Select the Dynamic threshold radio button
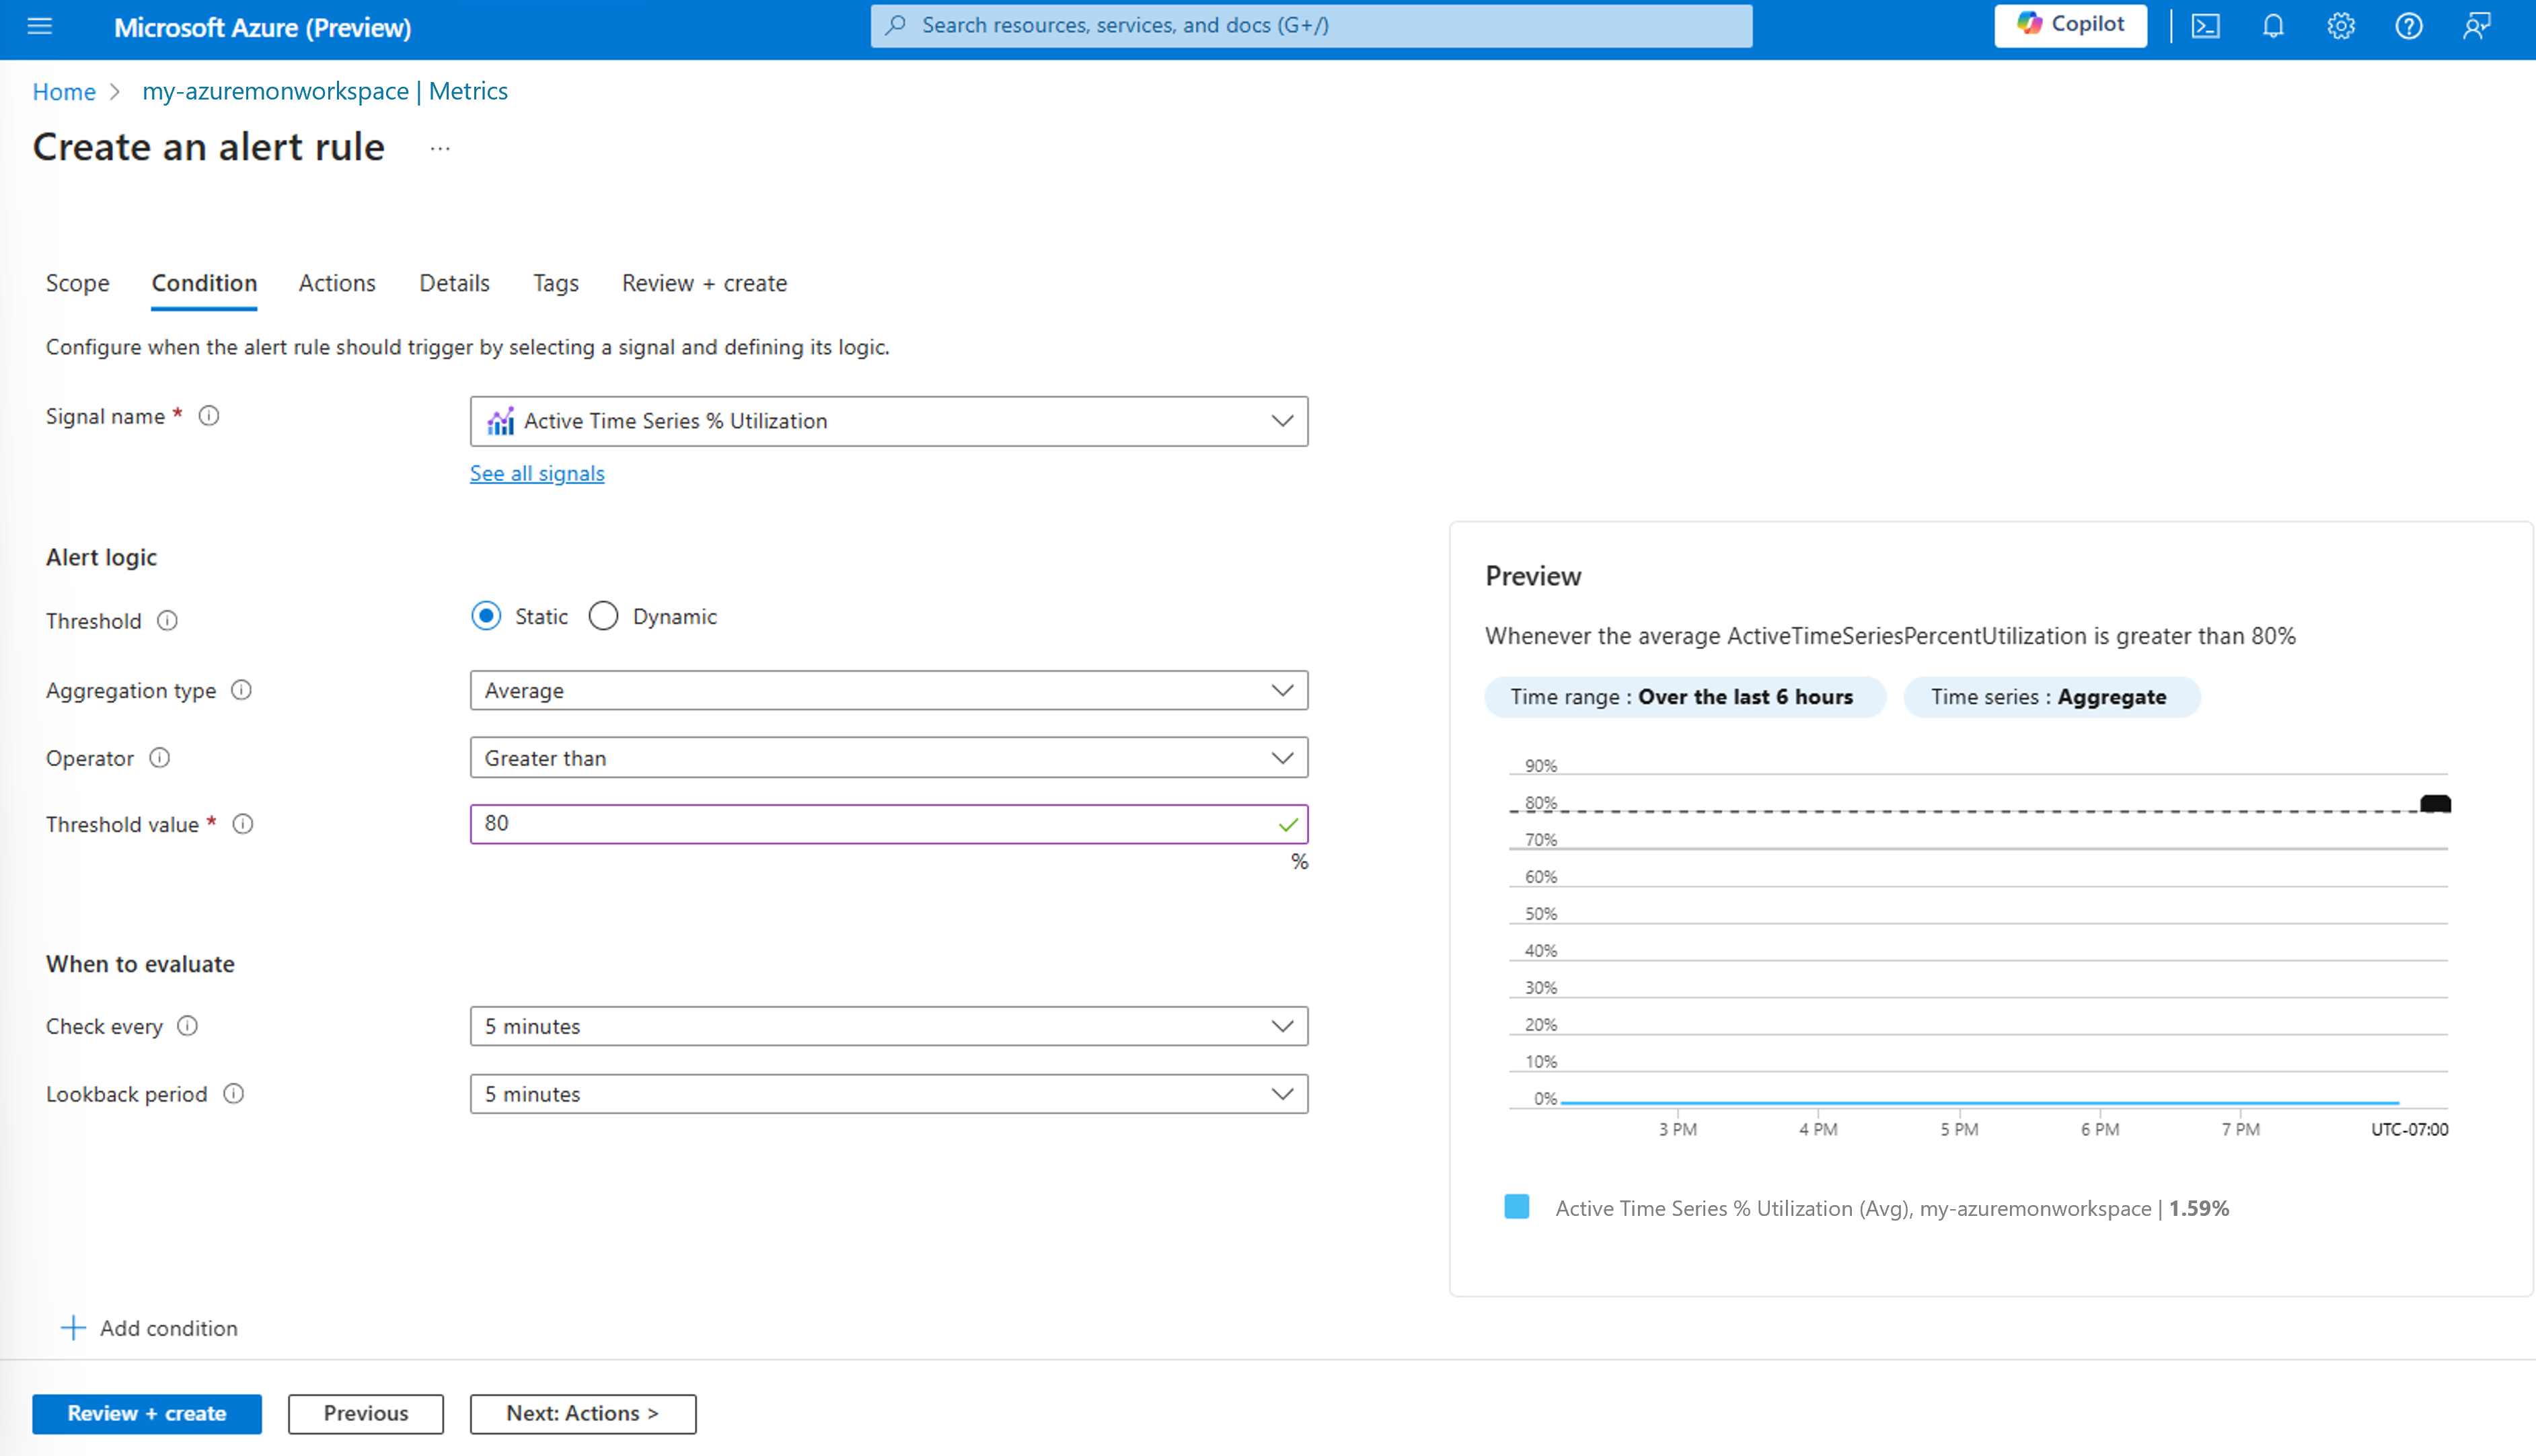 pos(603,616)
